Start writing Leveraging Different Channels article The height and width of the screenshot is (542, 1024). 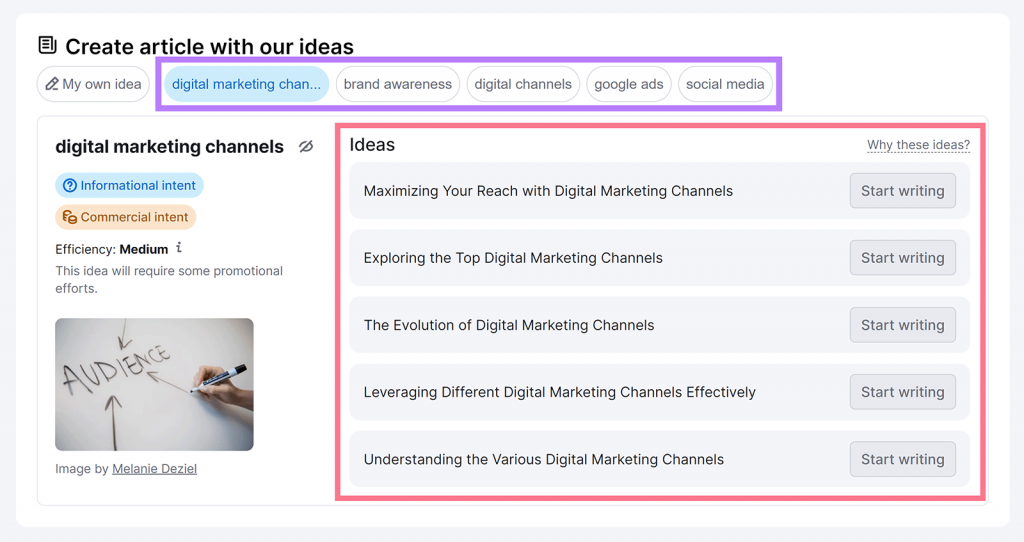[x=902, y=392]
